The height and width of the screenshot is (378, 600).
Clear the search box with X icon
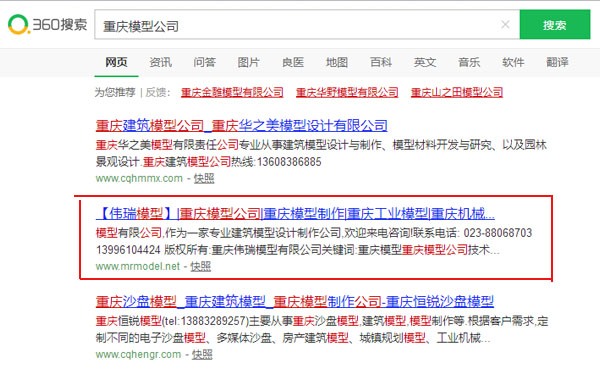click(505, 24)
